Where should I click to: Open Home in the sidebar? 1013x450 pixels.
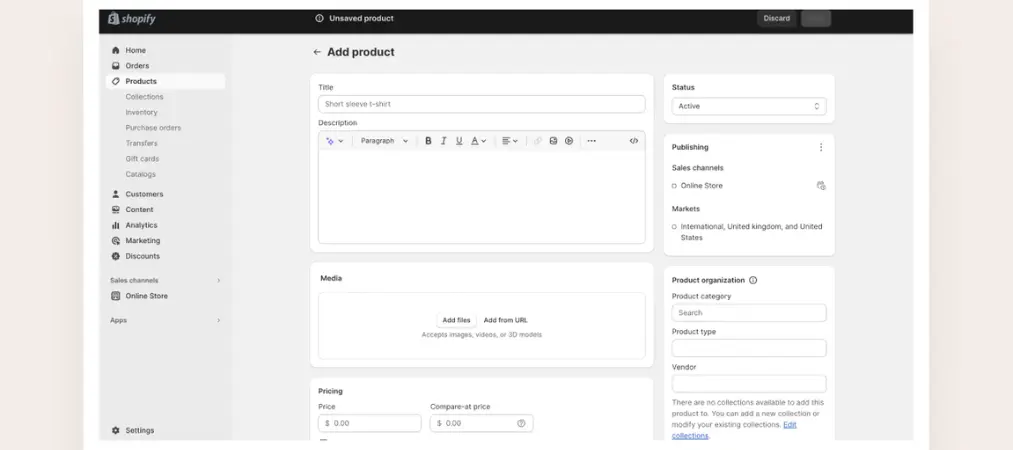(x=135, y=50)
